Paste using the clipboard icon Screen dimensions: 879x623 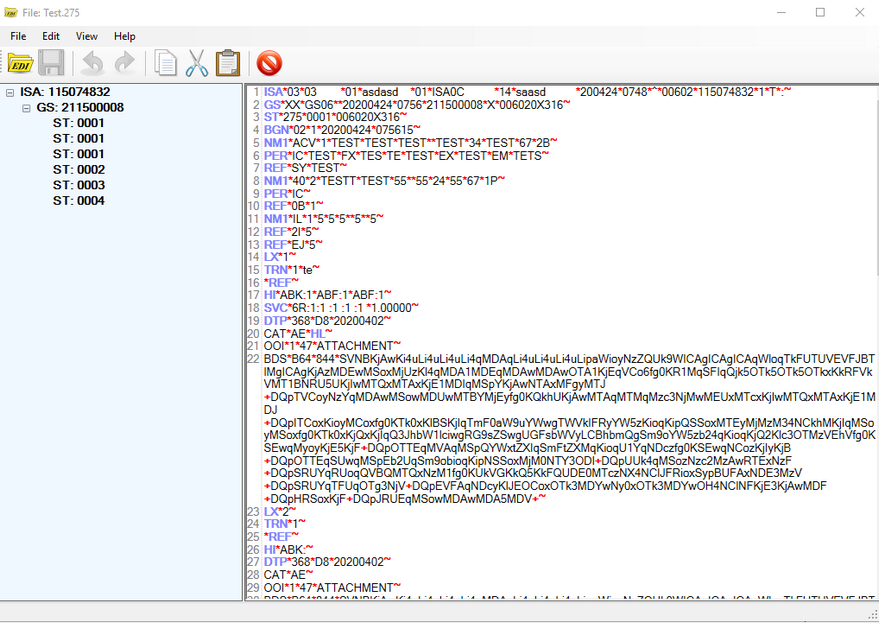tap(227, 62)
